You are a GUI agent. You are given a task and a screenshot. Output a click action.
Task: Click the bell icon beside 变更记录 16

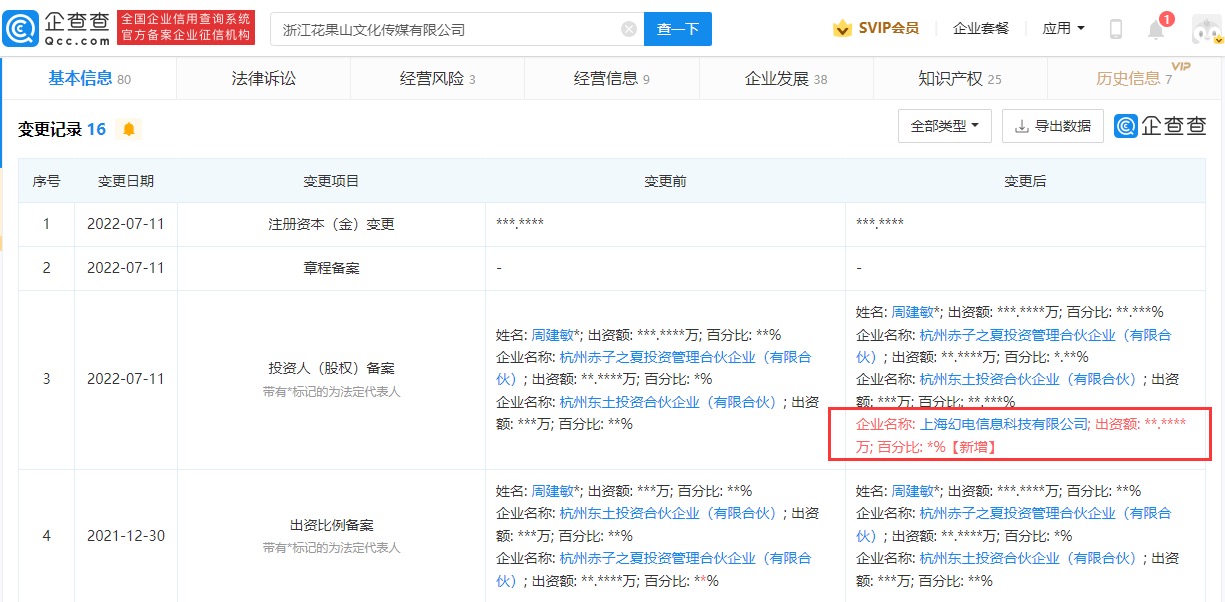pos(128,129)
